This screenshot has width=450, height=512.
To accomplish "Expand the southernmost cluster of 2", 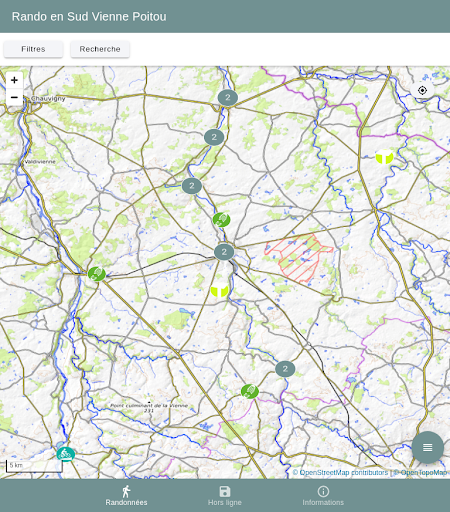I will pos(285,369).
